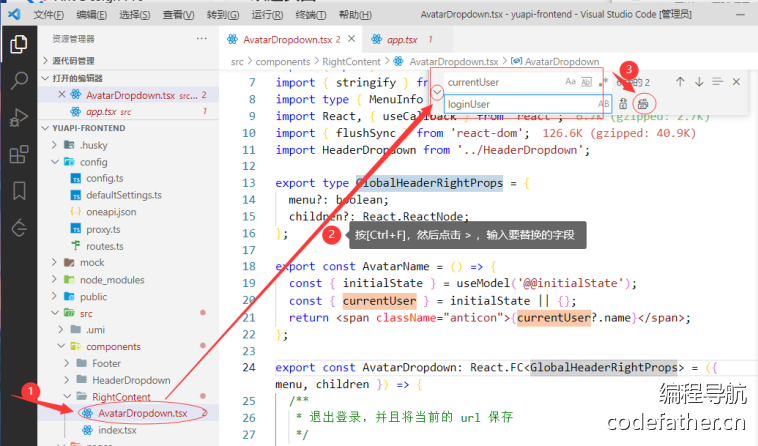Toggle Match Case (Aa) in find box
758x446 pixels.
(x=570, y=82)
